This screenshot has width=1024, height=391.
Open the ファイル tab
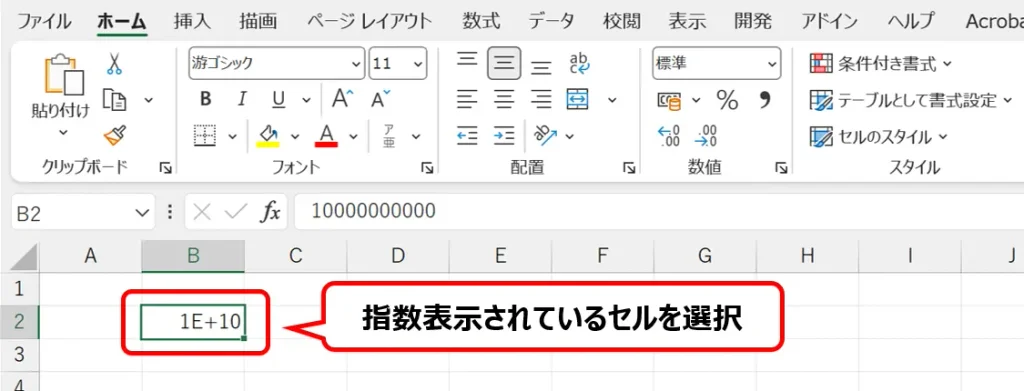[x=44, y=22]
